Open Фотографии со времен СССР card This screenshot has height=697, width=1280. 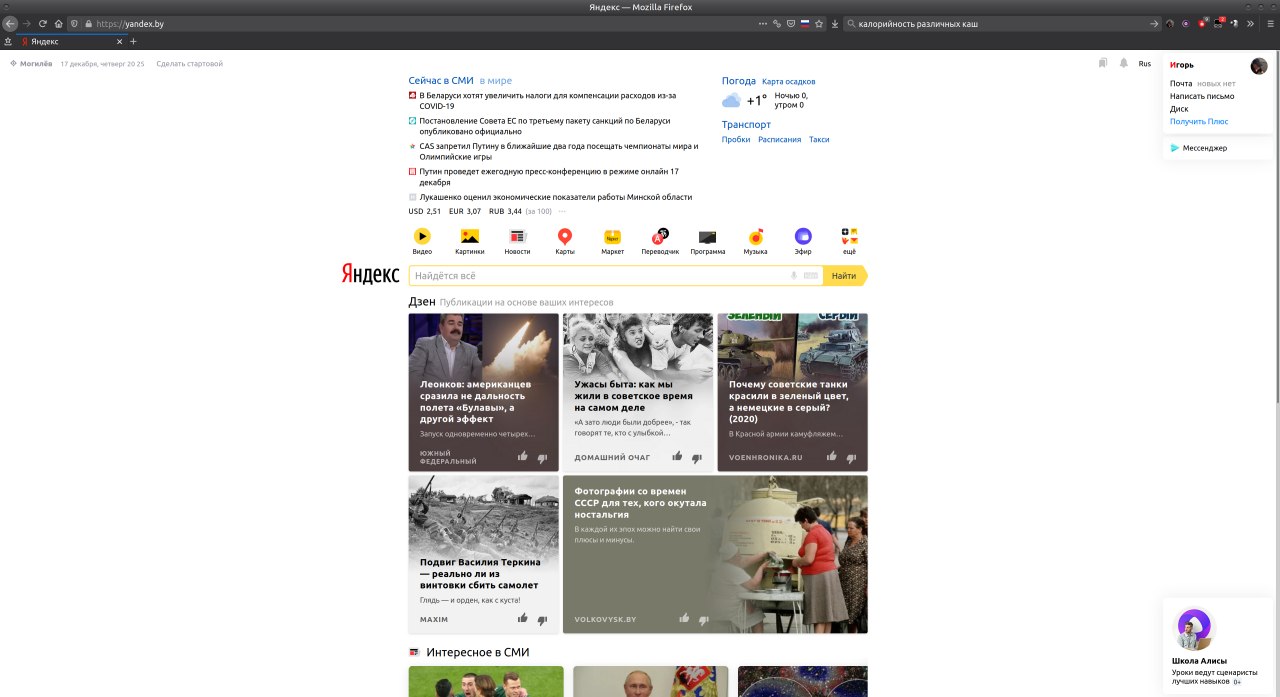[715, 554]
